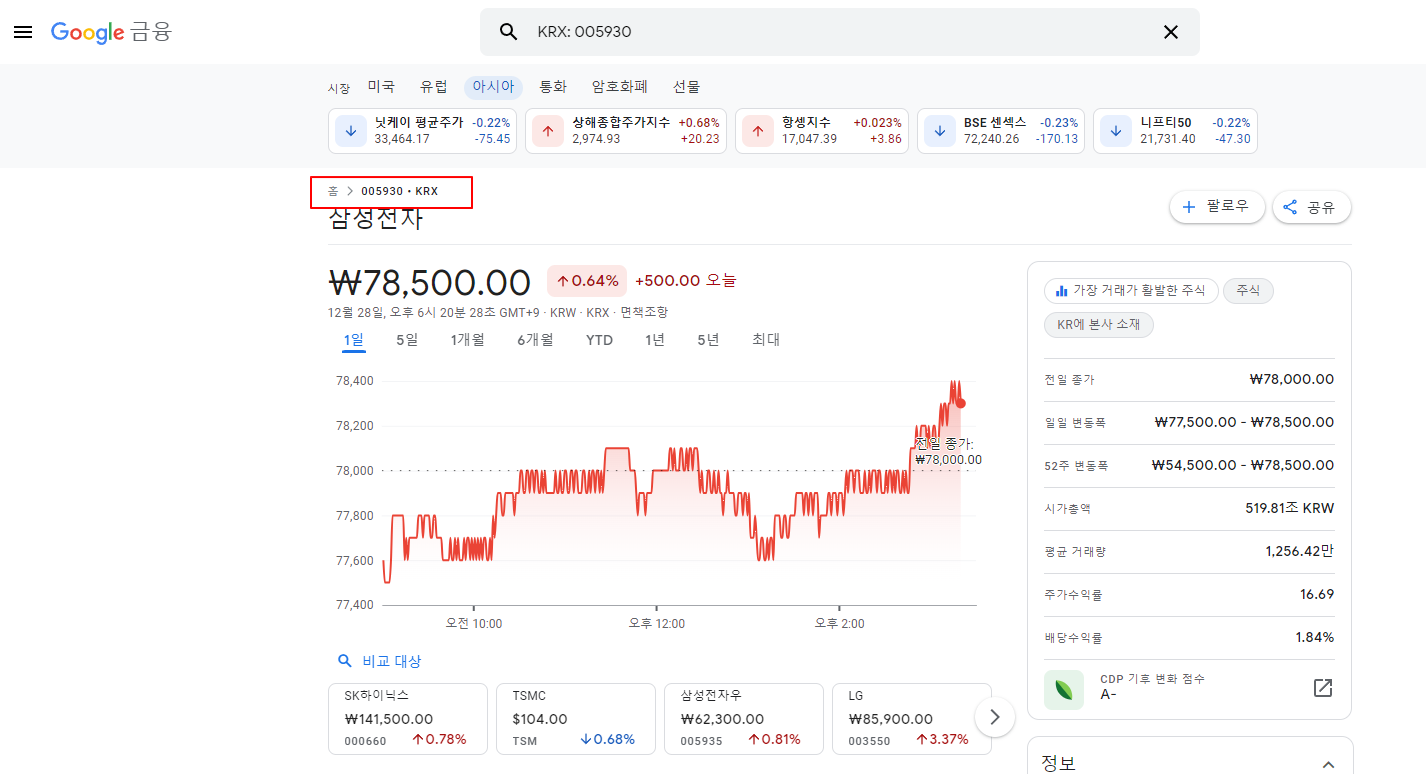Click the magnifier icon beside 비교 대상
The image size is (1426, 774).
[x=345, y=661]
